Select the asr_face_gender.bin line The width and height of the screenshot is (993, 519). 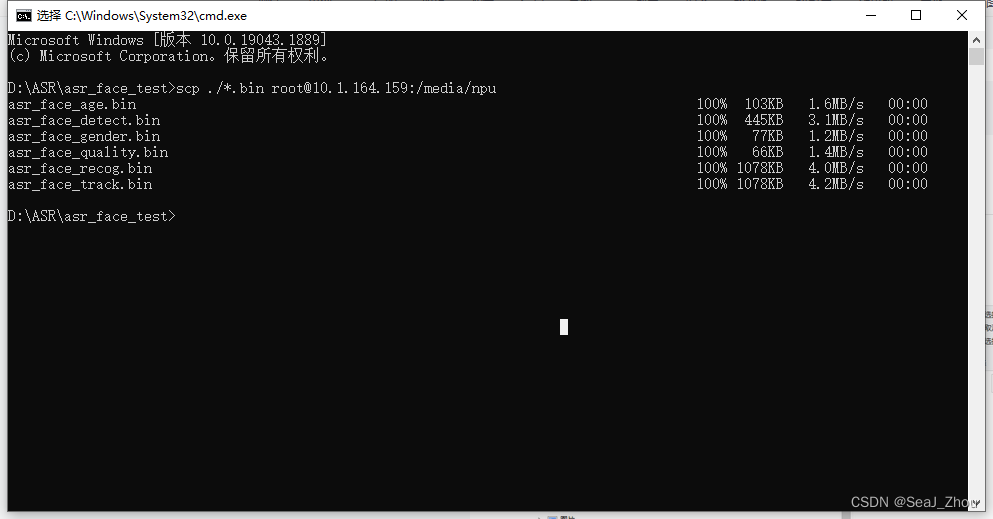point(468,136)
